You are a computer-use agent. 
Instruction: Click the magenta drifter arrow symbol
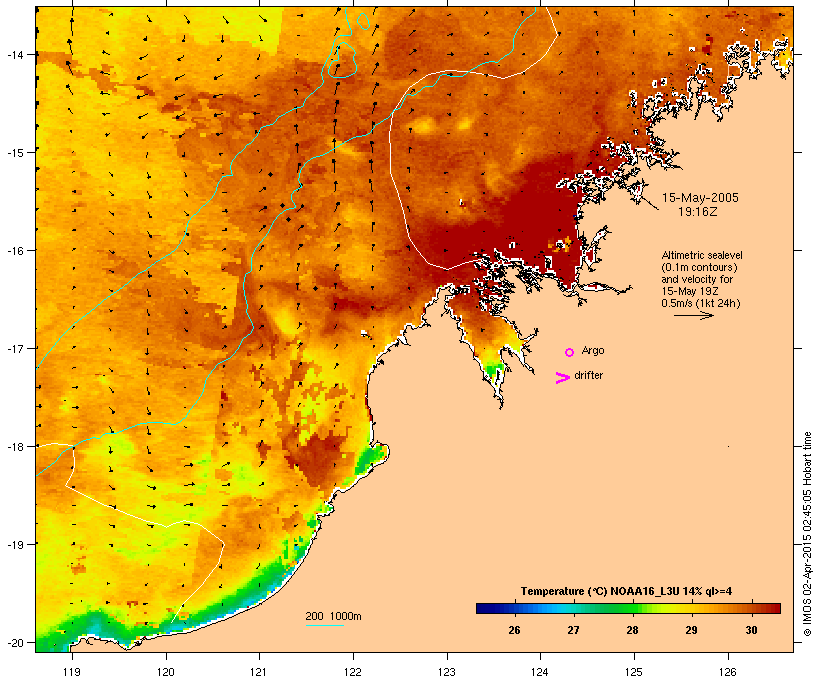(563, 378)
